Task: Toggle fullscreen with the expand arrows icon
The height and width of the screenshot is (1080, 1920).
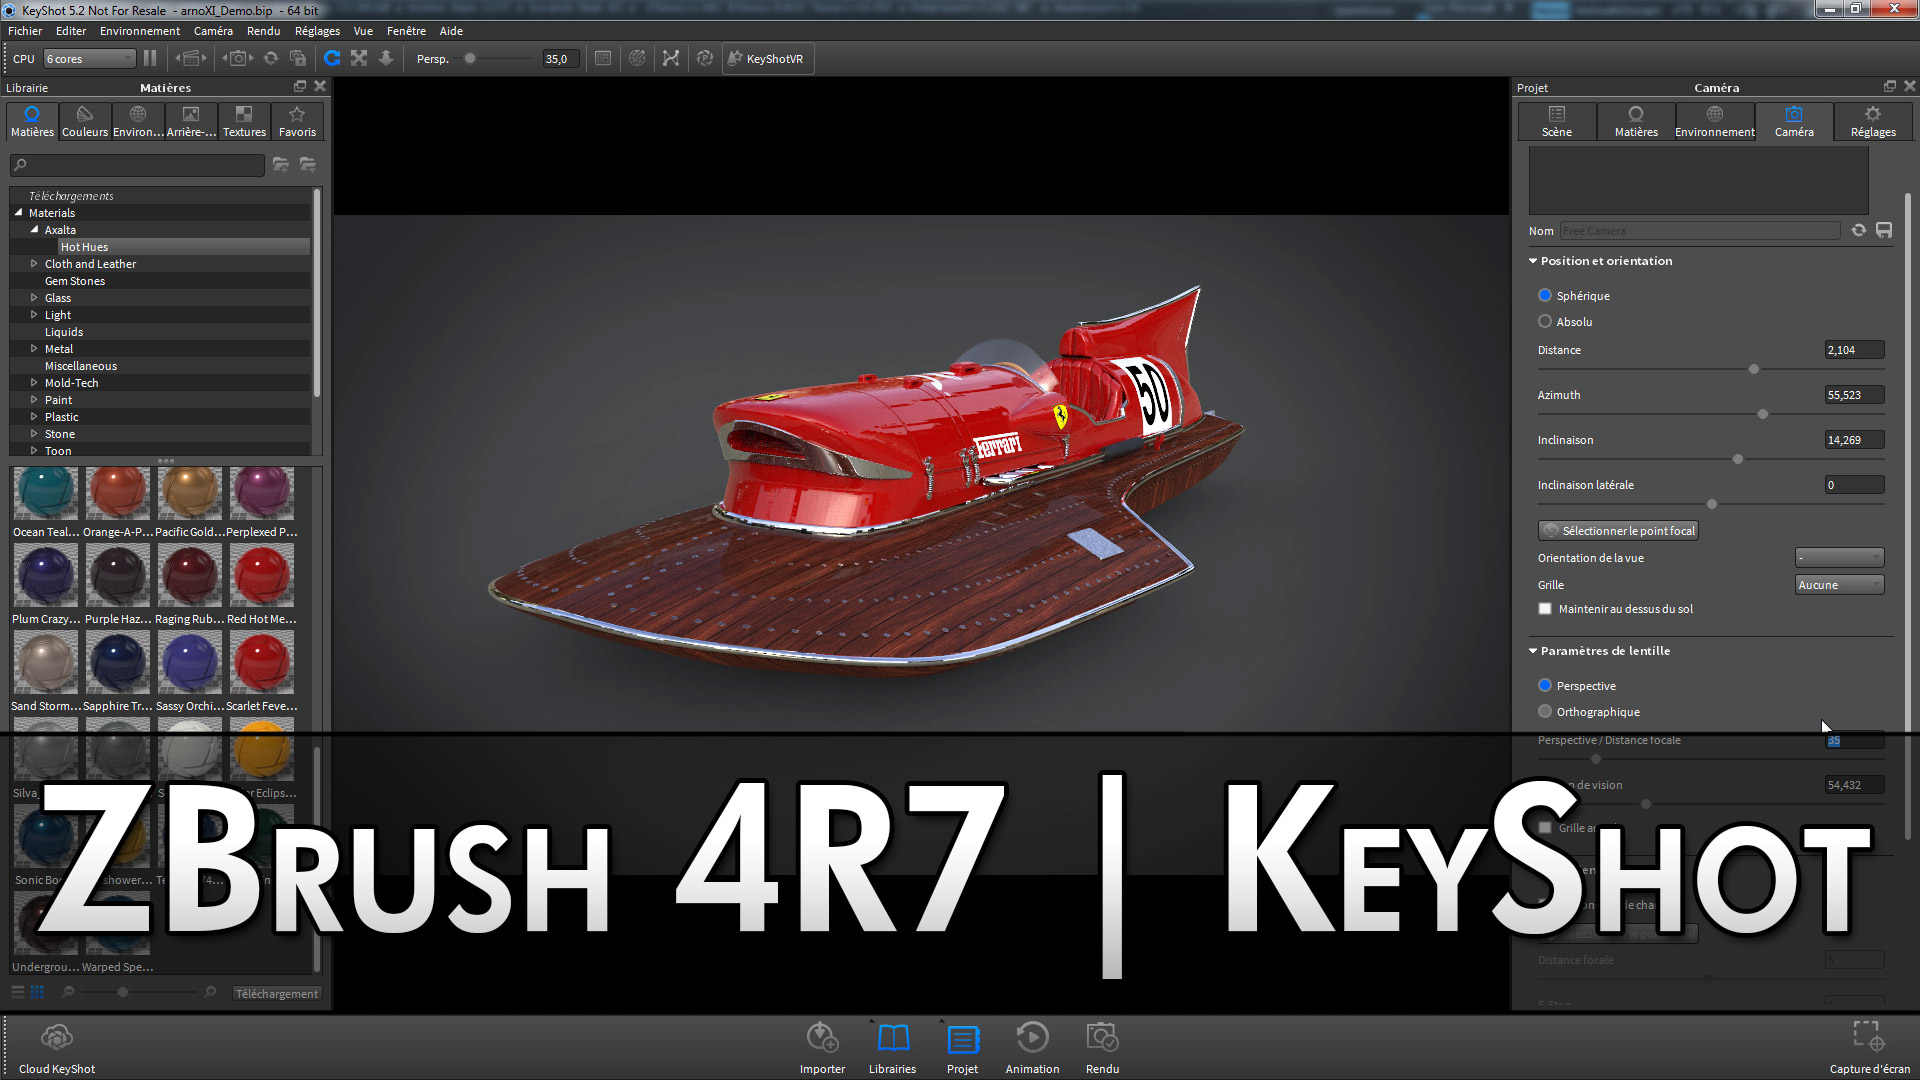Action: [359, 58]
